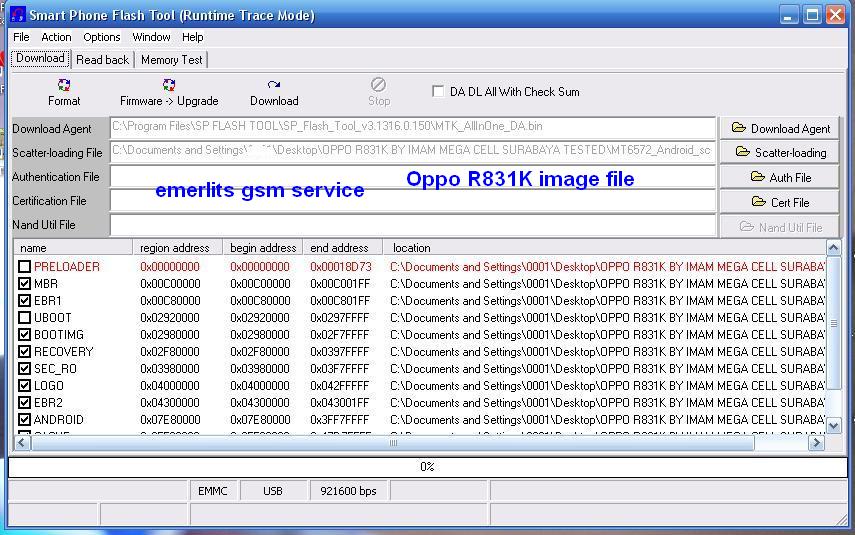This screenshot has width=855, height=535.
Task: Click the USB status bar entry
Action: tap(273, 491)
